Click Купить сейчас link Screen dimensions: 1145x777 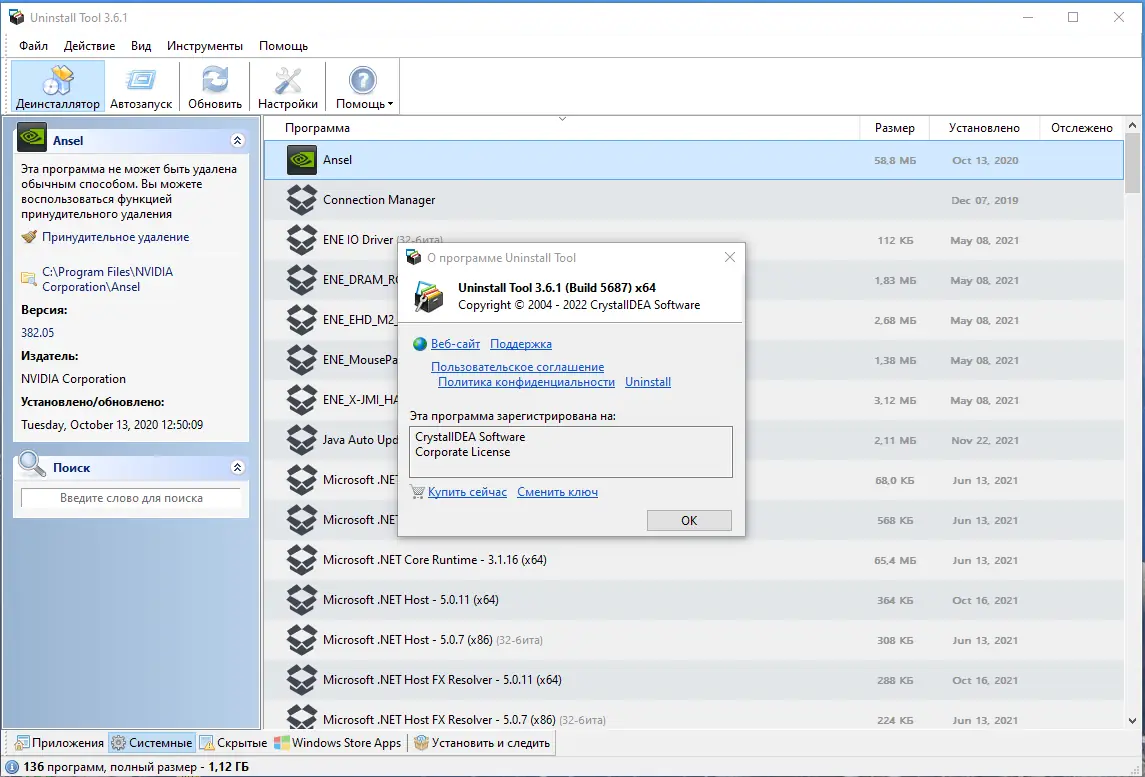(x=467, y=492)
